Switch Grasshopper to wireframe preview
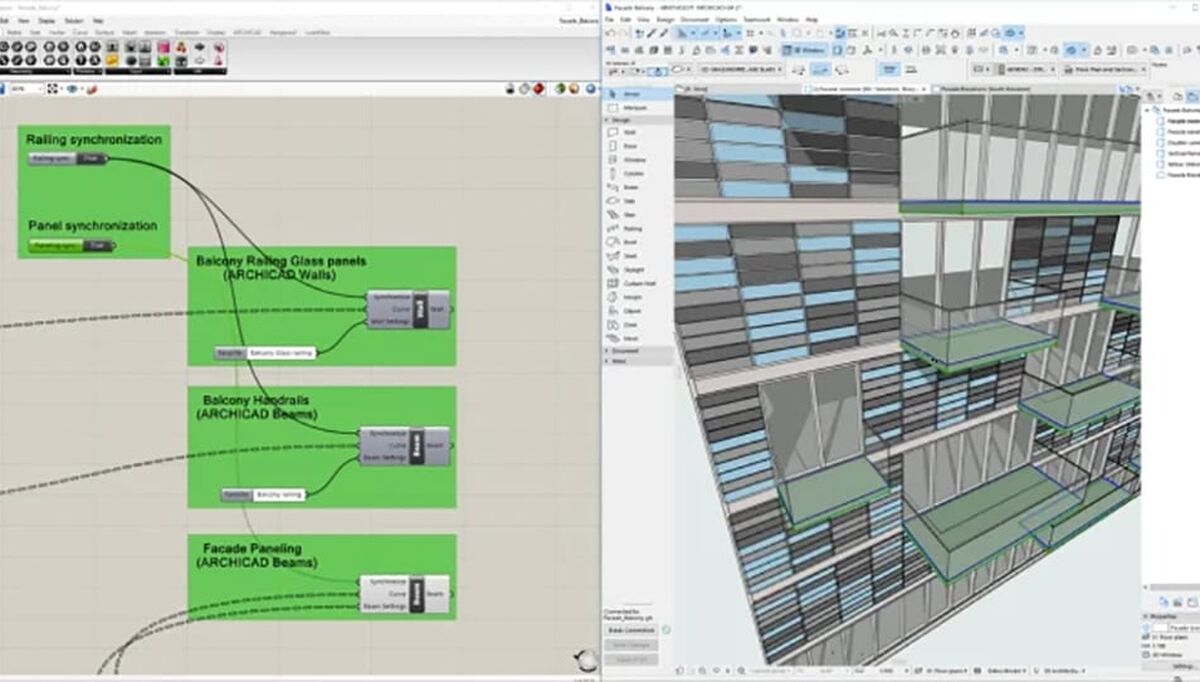 (x=525, y=89)
